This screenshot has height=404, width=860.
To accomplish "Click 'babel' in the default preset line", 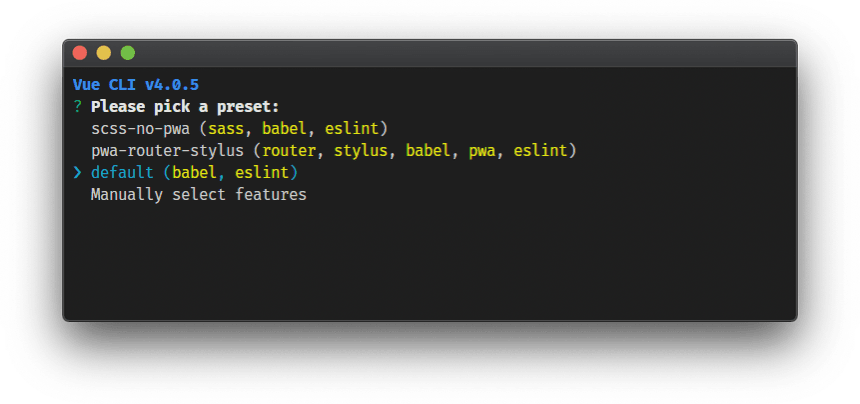I will point(194,173).
